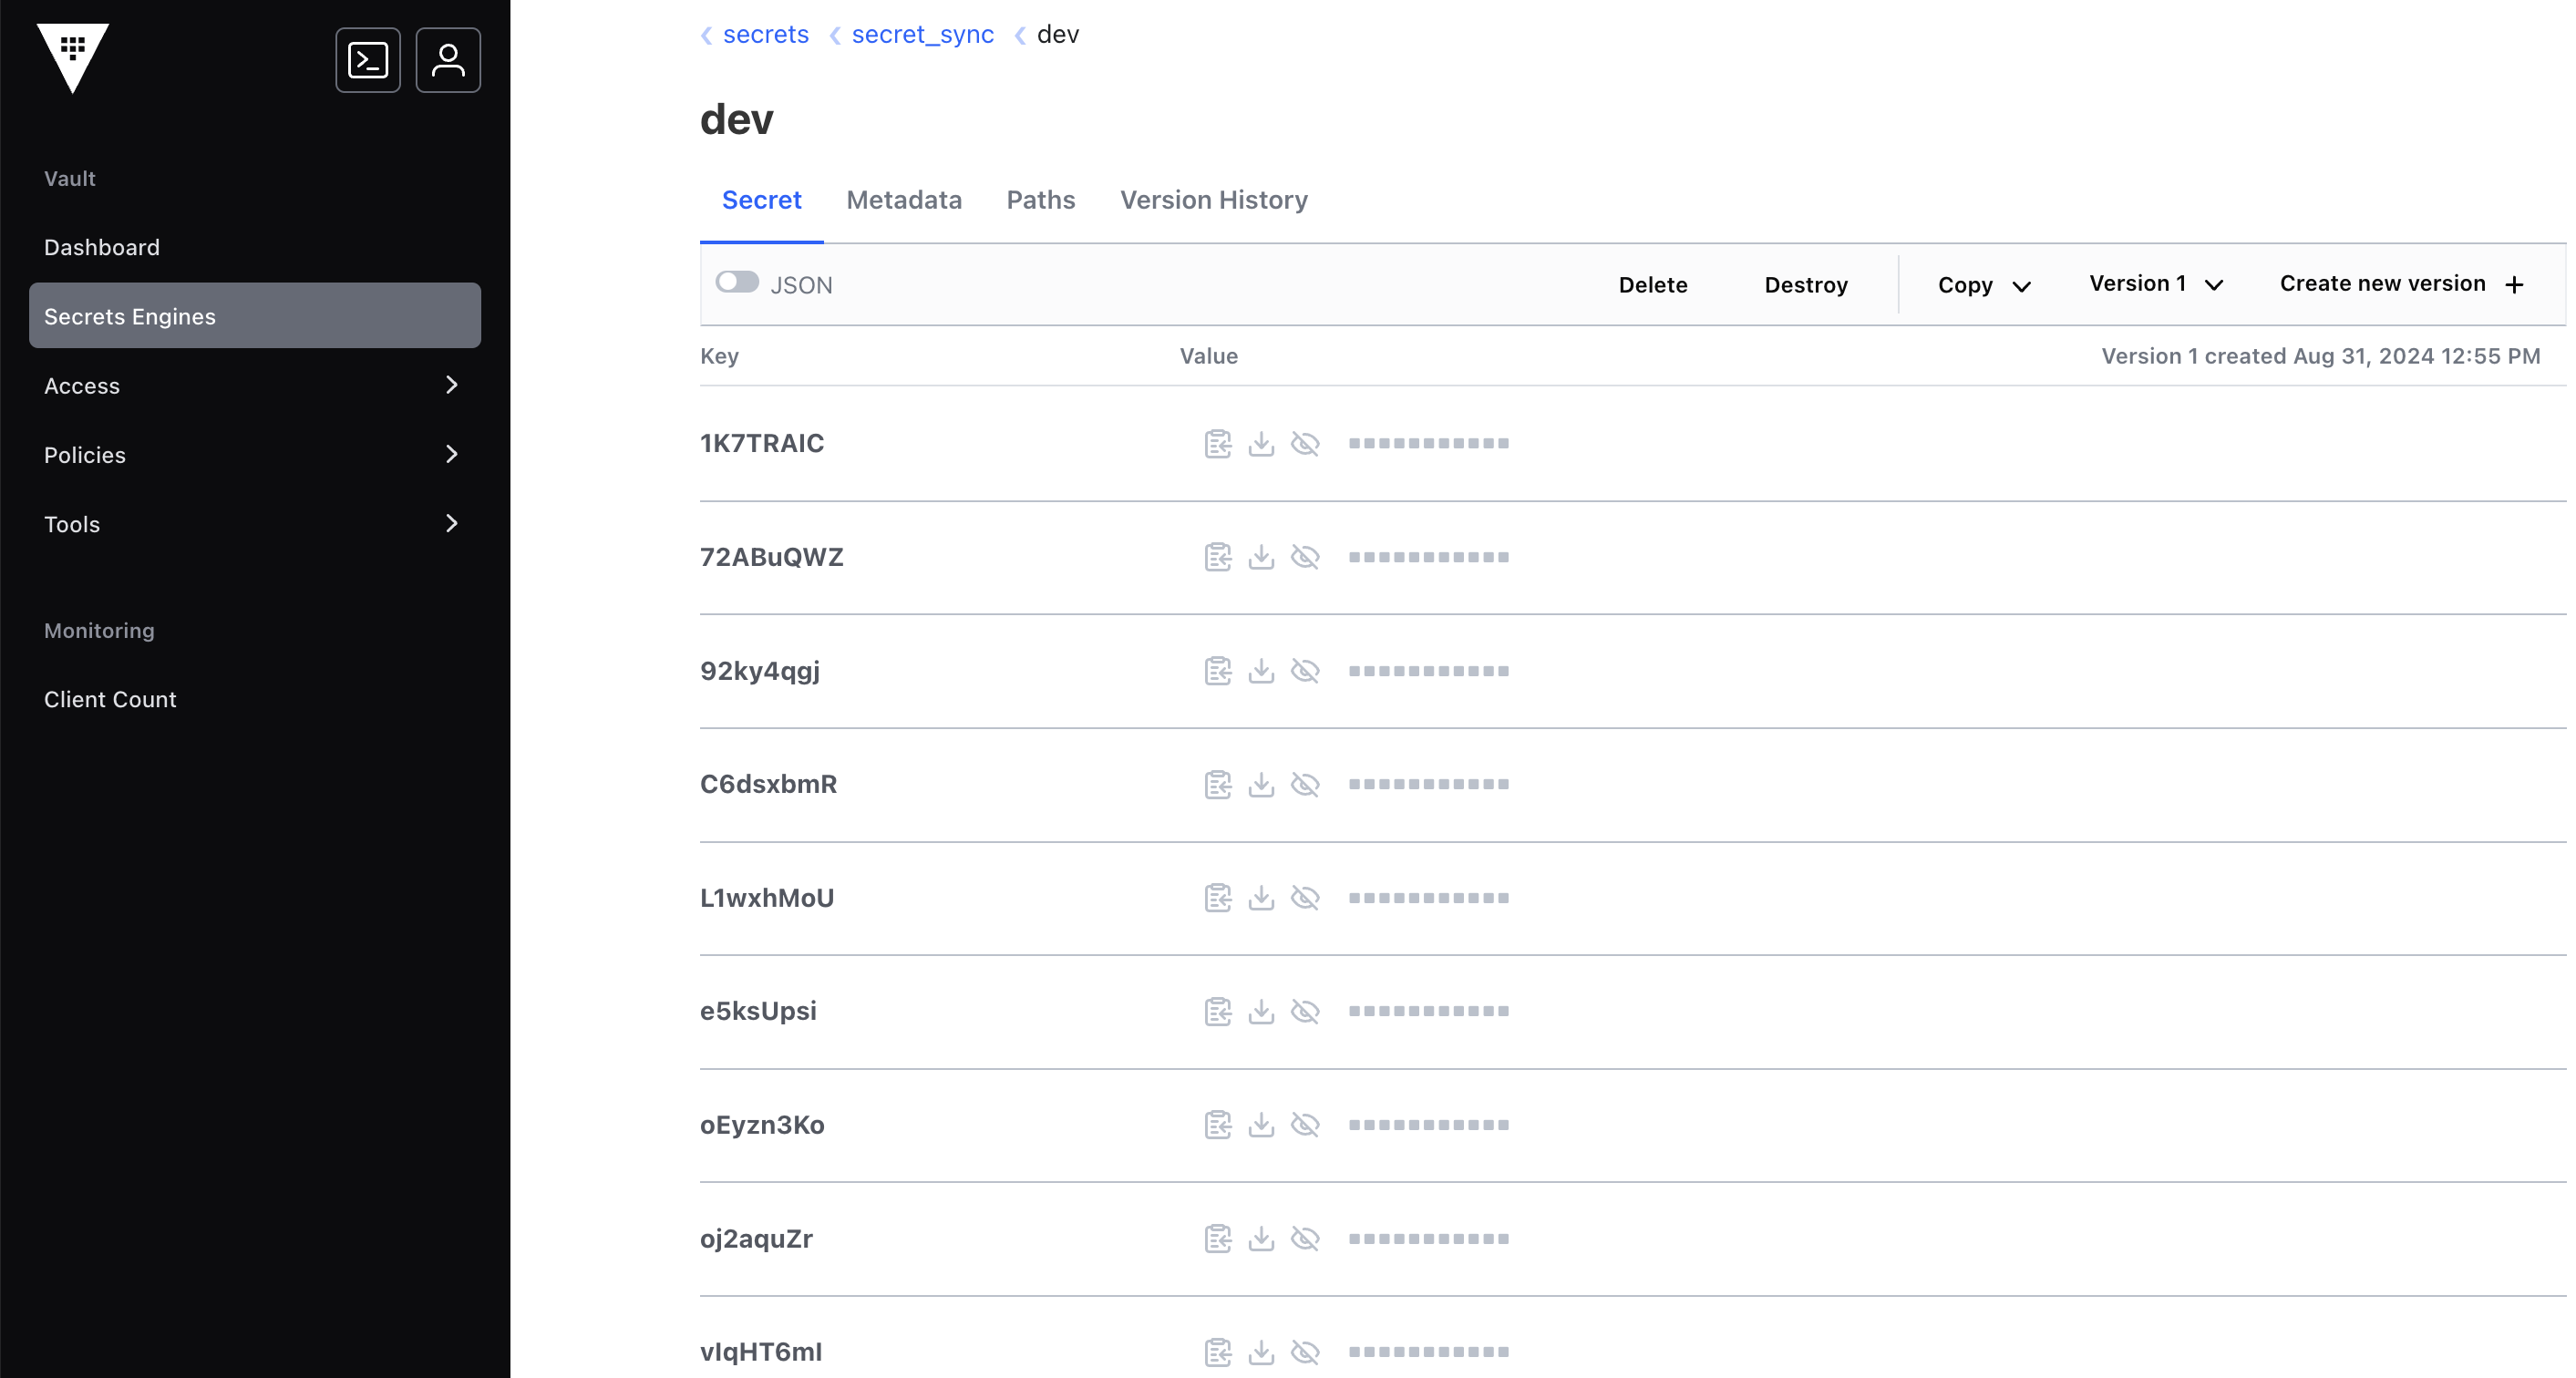Copy the value of key C6dsxbmR
The image size is (2576, 1378).
click(x=1217, y=785)
